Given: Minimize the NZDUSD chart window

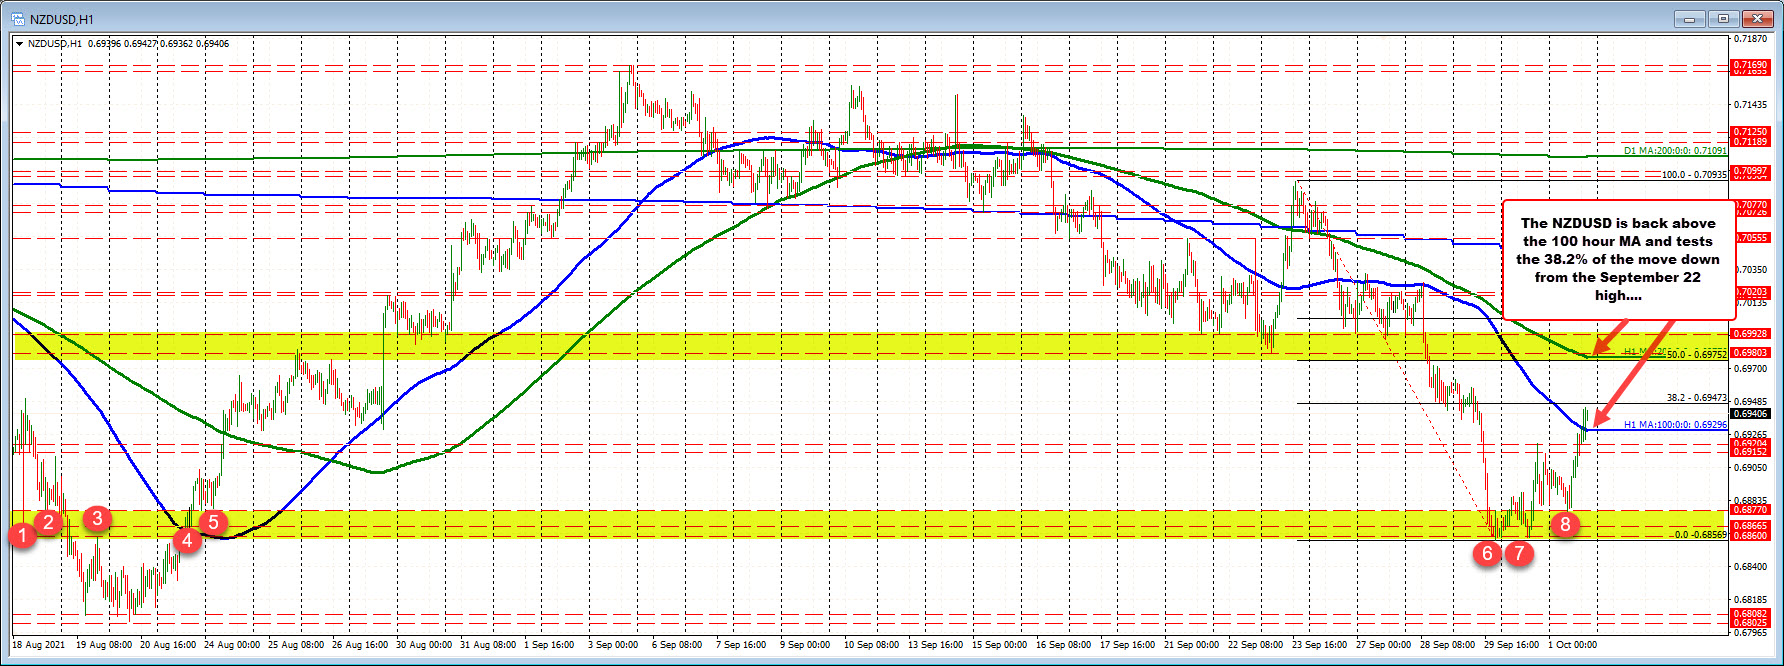Looking at the screenshot, I should 1690,18.
